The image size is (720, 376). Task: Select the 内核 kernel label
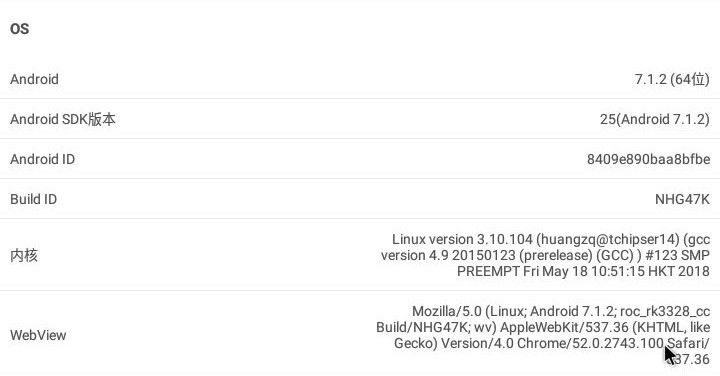24,255
